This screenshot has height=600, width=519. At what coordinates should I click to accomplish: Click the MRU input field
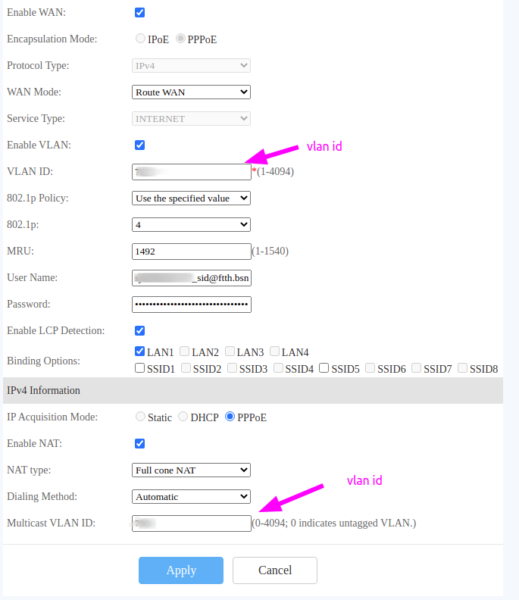(191, 251)
